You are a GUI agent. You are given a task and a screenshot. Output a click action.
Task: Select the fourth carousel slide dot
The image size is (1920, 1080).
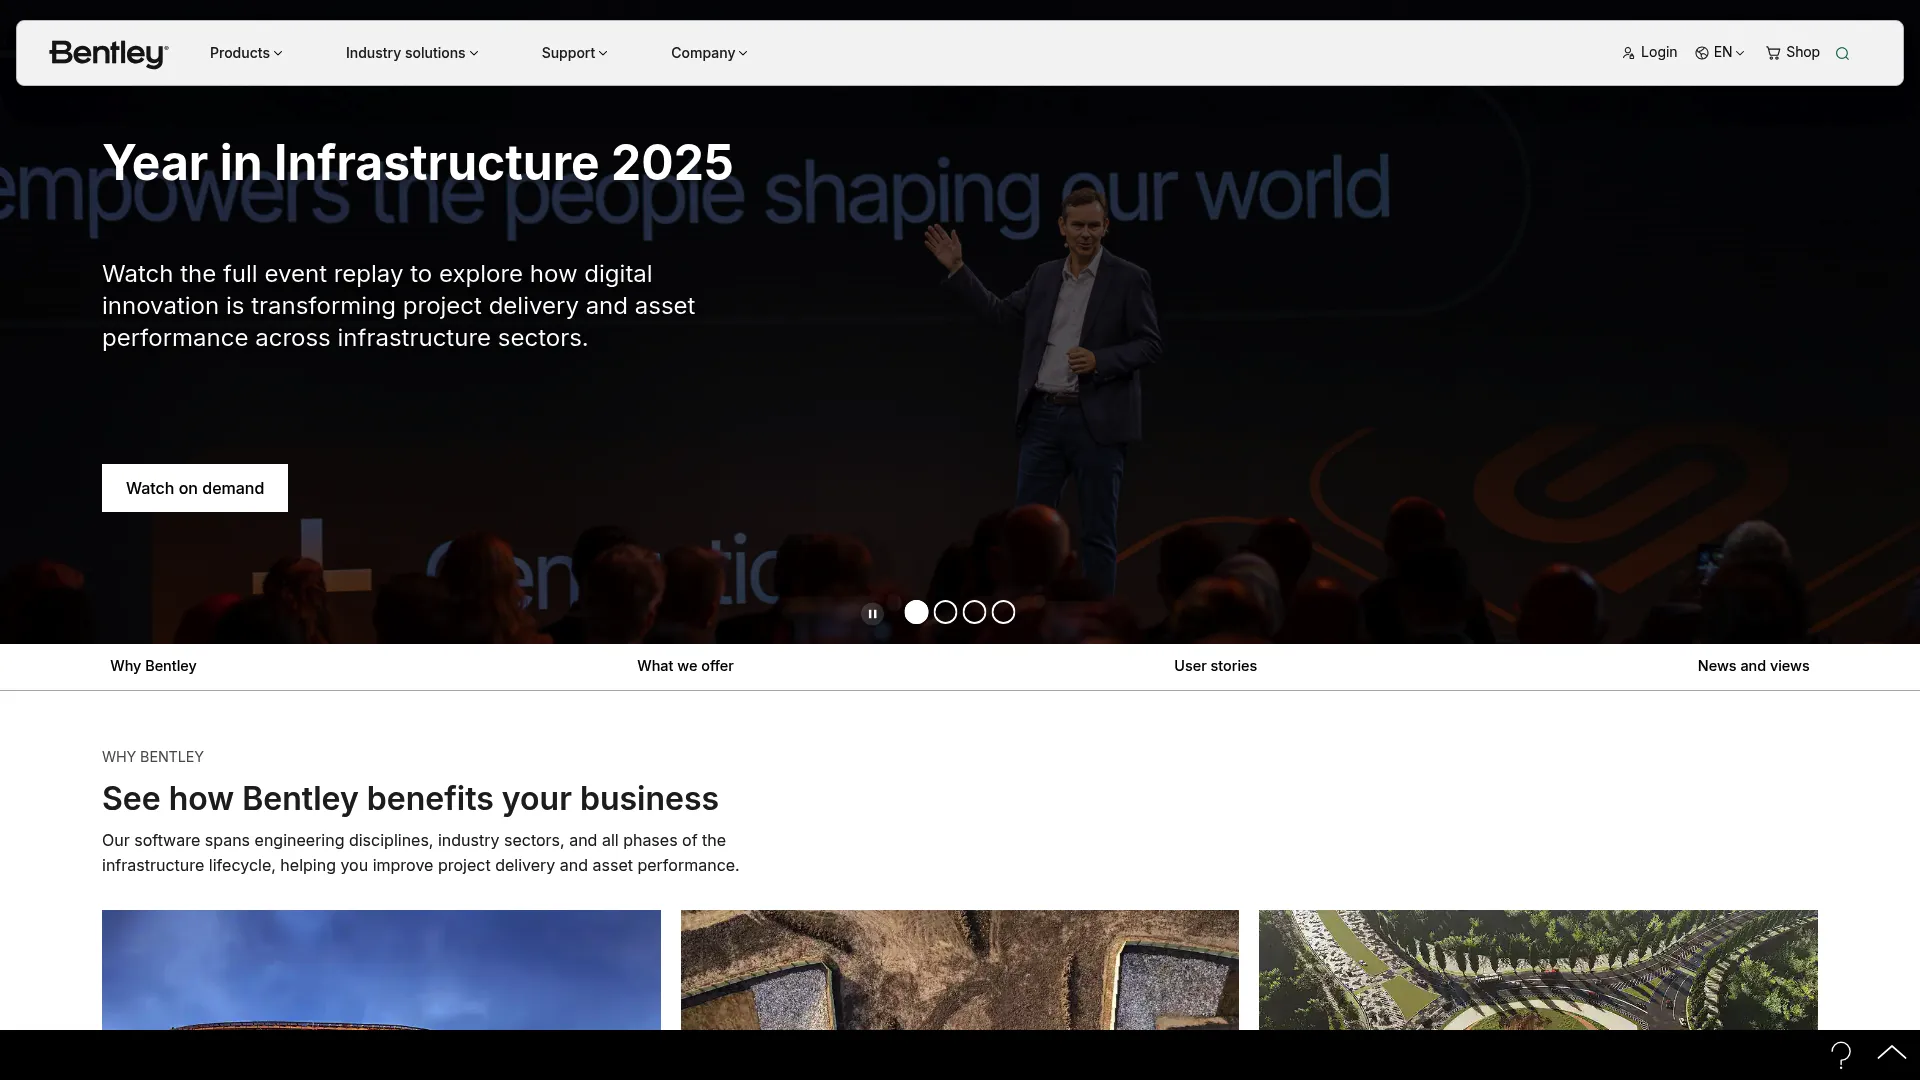(x=1003, y=612)
